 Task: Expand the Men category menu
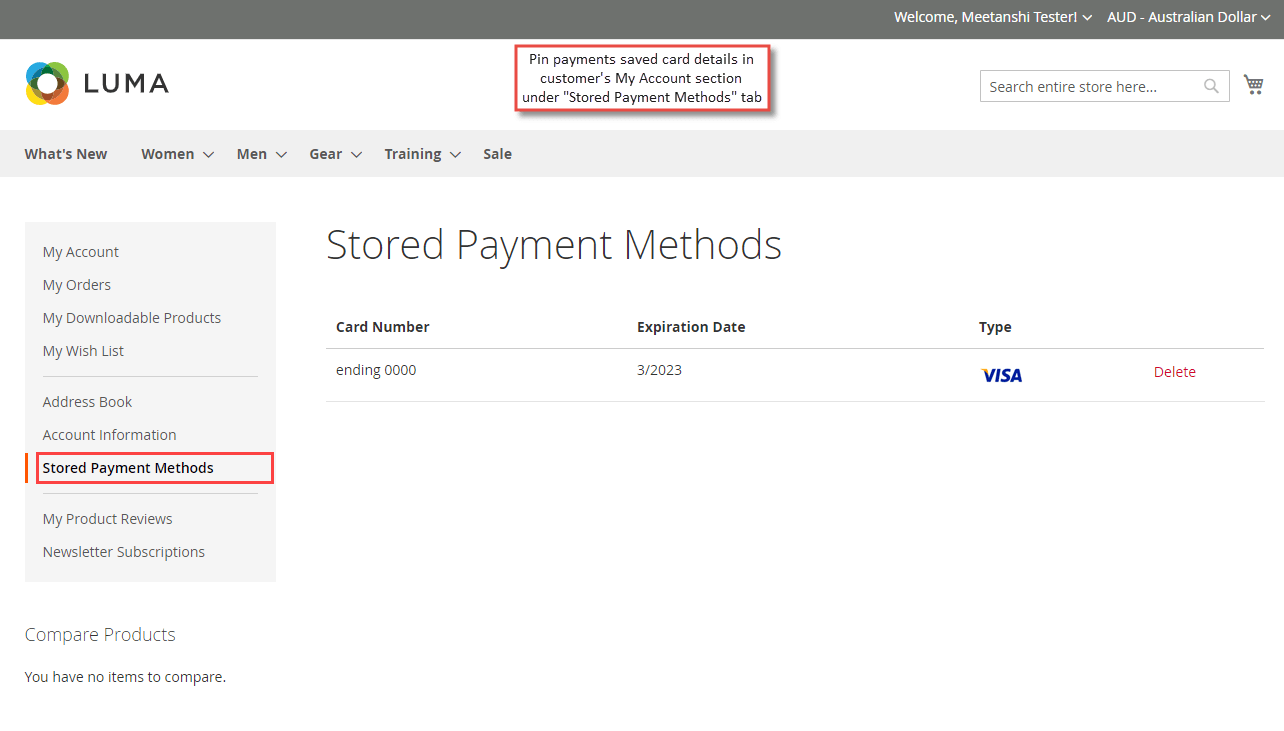tap(251, 153)
